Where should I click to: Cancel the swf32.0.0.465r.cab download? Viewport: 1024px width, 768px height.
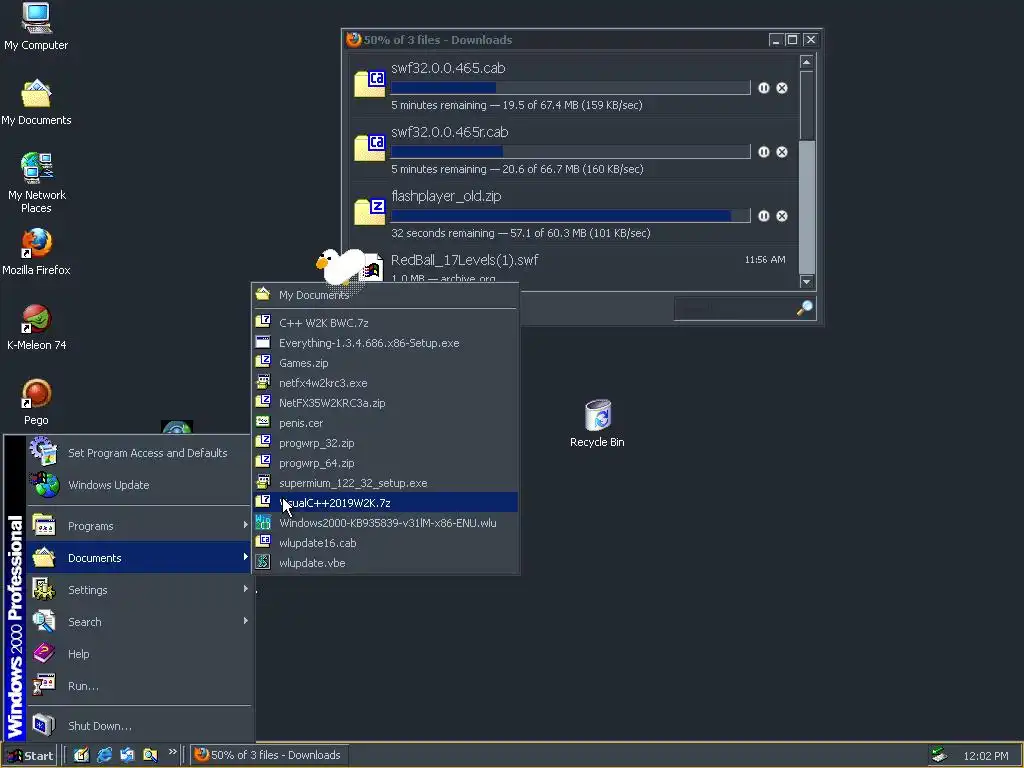coord(782,152)
